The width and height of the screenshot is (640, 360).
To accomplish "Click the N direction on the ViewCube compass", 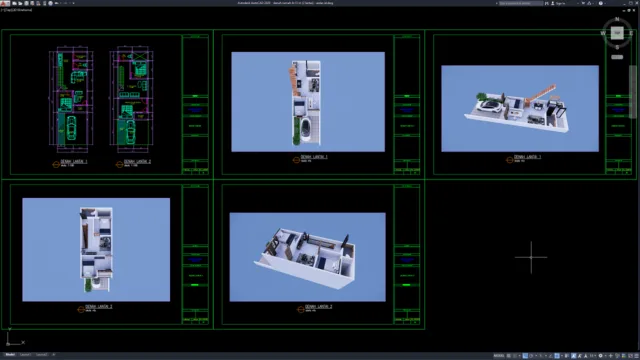I will coord(617,19).
